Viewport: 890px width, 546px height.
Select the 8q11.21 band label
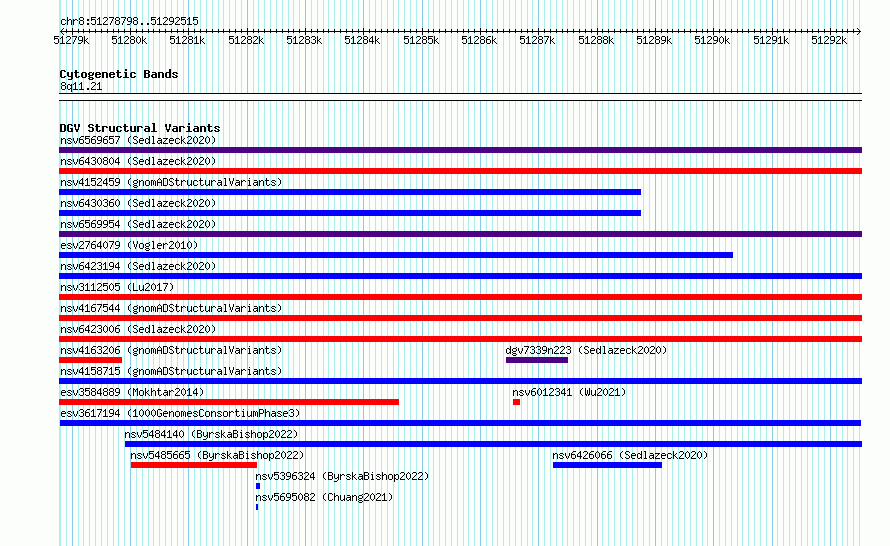tap(81, 86)
